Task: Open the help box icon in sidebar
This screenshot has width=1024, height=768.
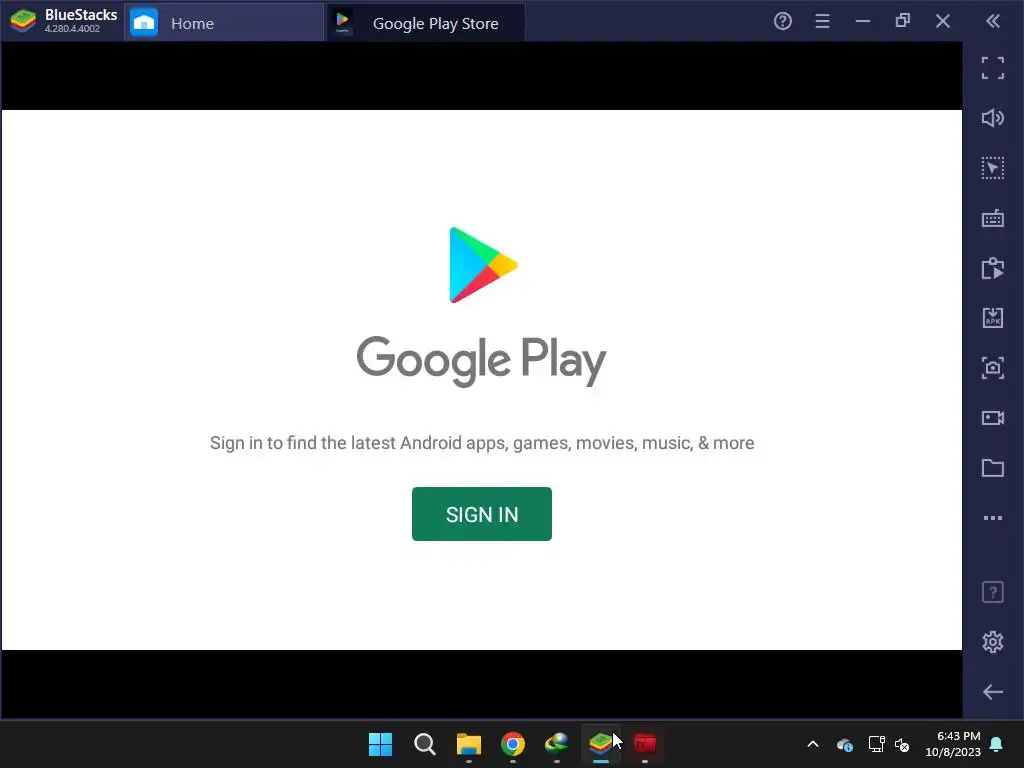Action: coord(993,592)
